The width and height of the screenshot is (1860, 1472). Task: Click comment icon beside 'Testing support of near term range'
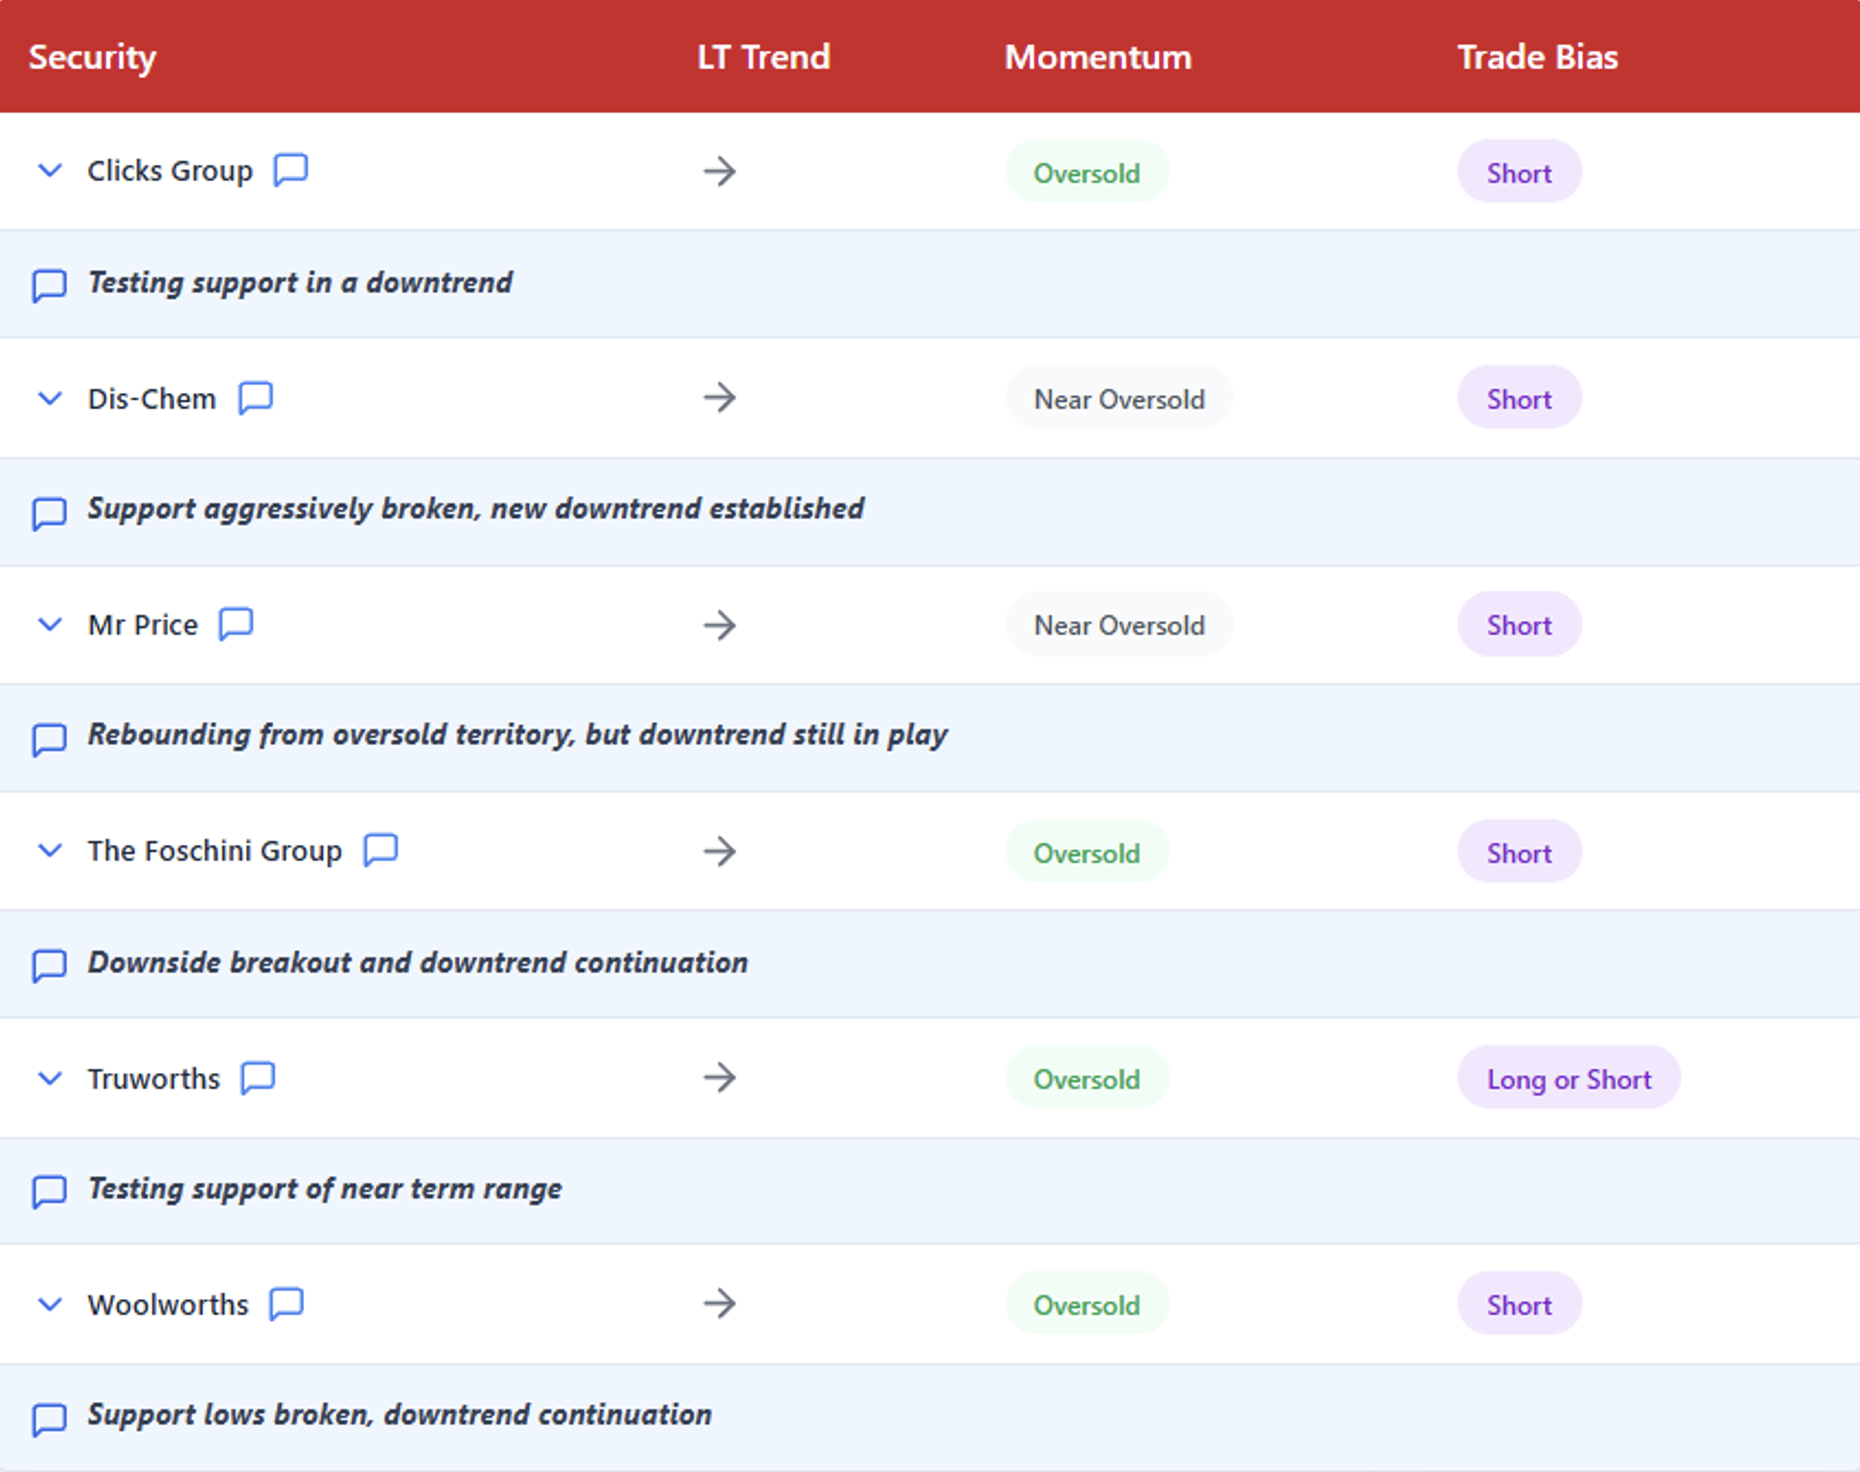pyautogui.click(x=49, y=1191)
